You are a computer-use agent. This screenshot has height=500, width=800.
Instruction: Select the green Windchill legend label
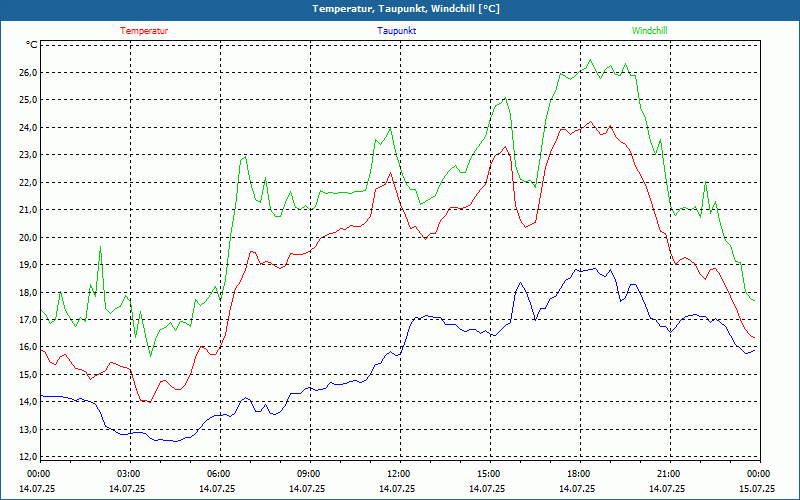[649, 30]
